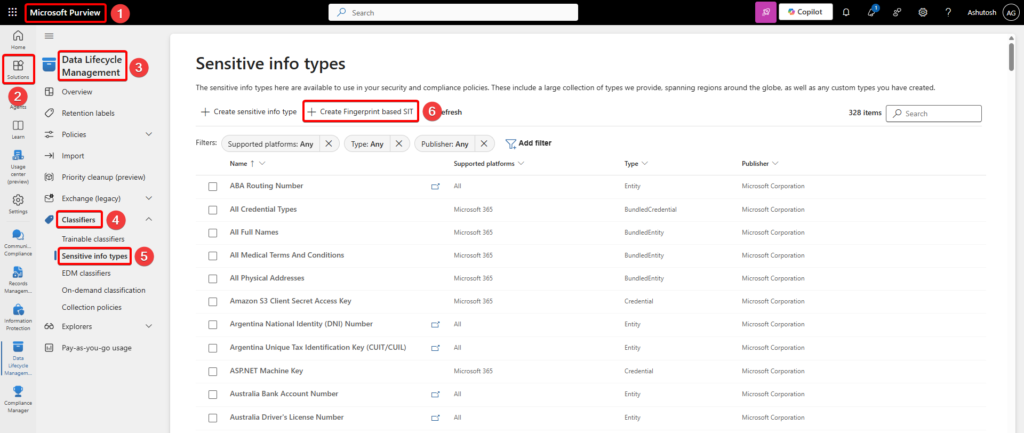Click the hamburger menu collapse icon
The height and width of the screenshot is (433, 1024).
click(49, 36)
